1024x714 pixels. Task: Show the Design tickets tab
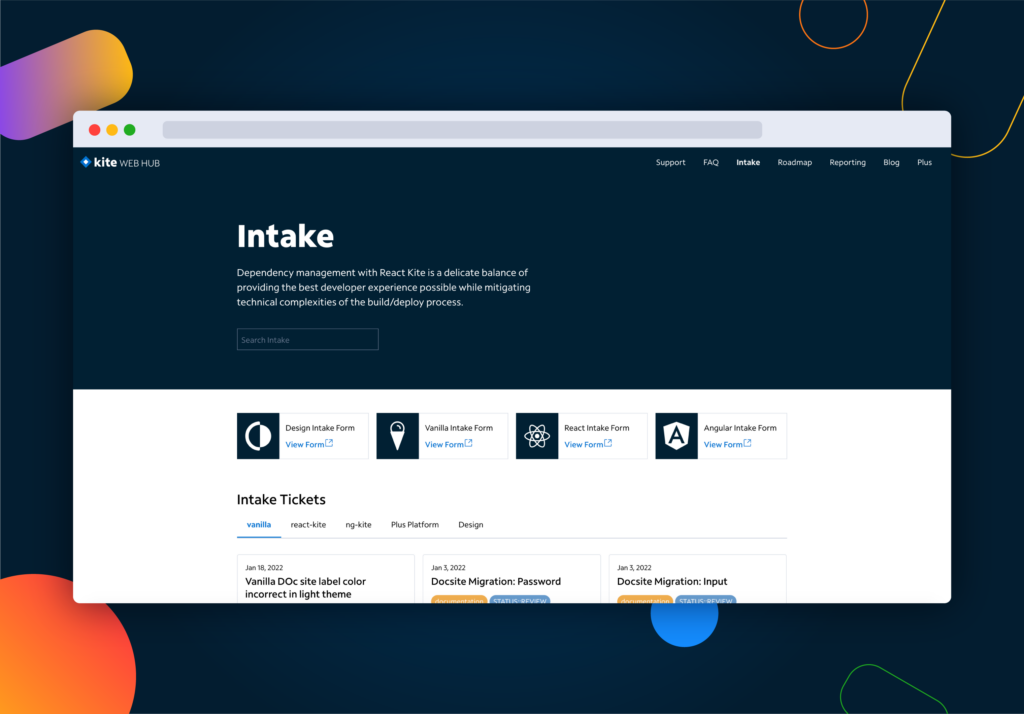click(471, 525)
